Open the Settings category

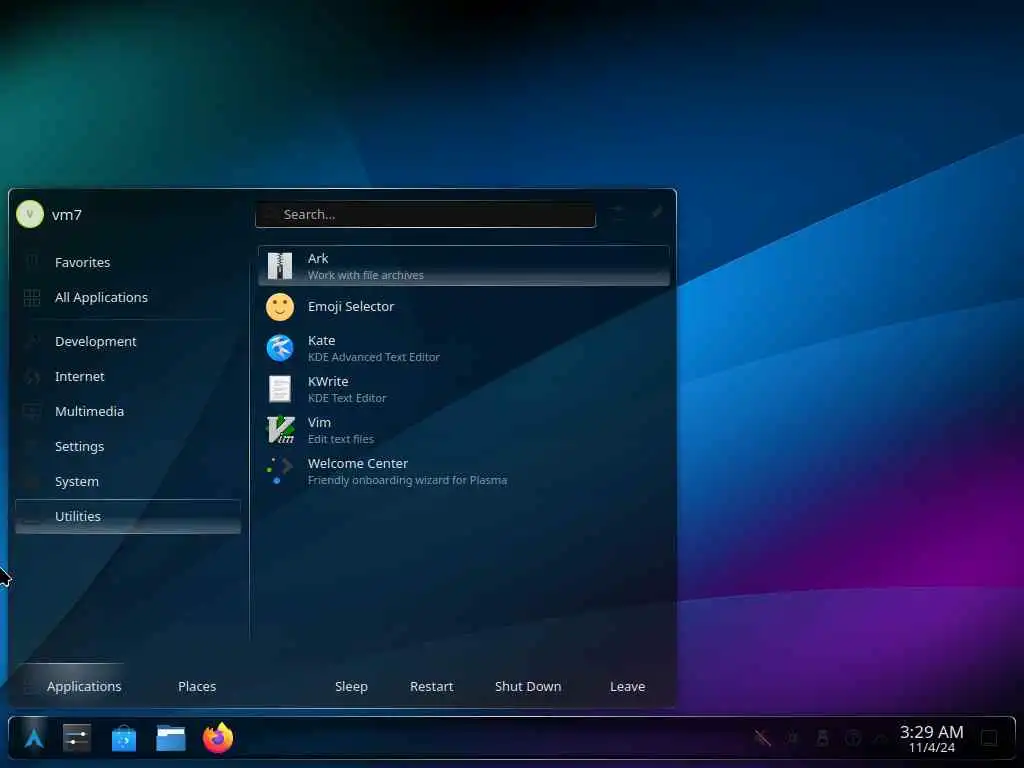click(128, 447)
